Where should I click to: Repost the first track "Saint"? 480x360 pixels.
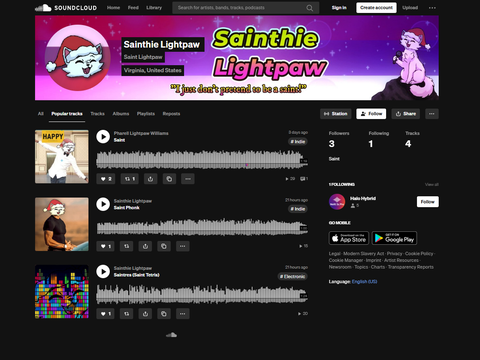130,179
